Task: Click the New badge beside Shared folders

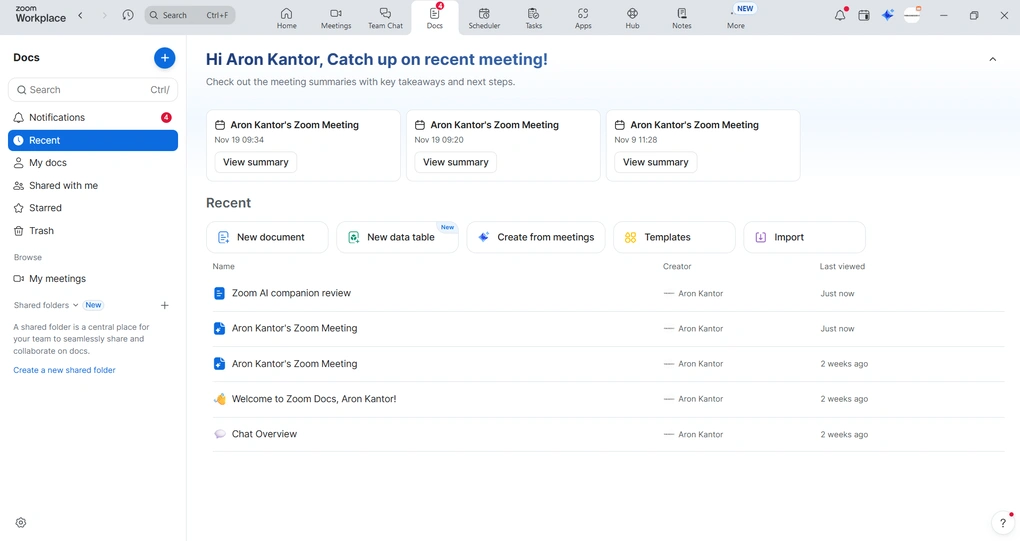Action: click(94, 305)
